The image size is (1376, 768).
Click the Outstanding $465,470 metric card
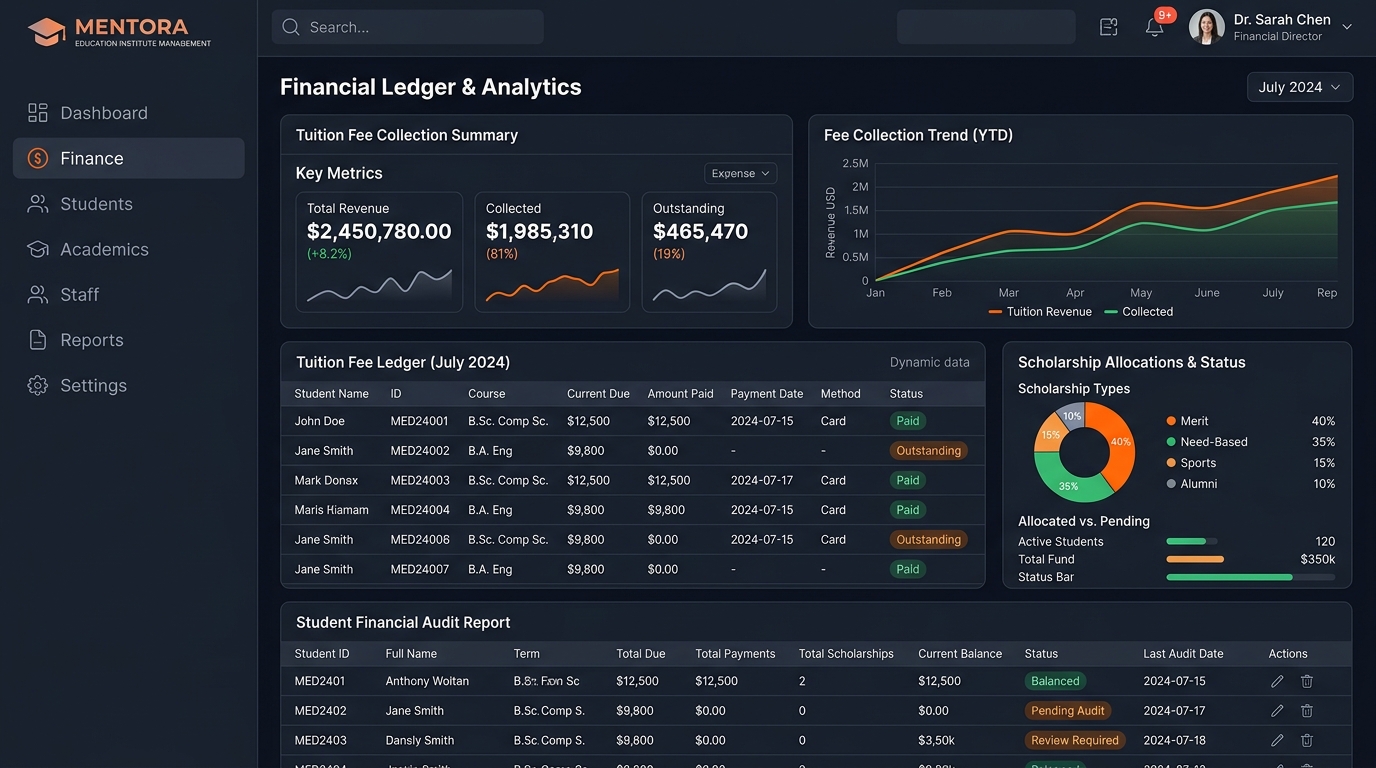point(709,252)
